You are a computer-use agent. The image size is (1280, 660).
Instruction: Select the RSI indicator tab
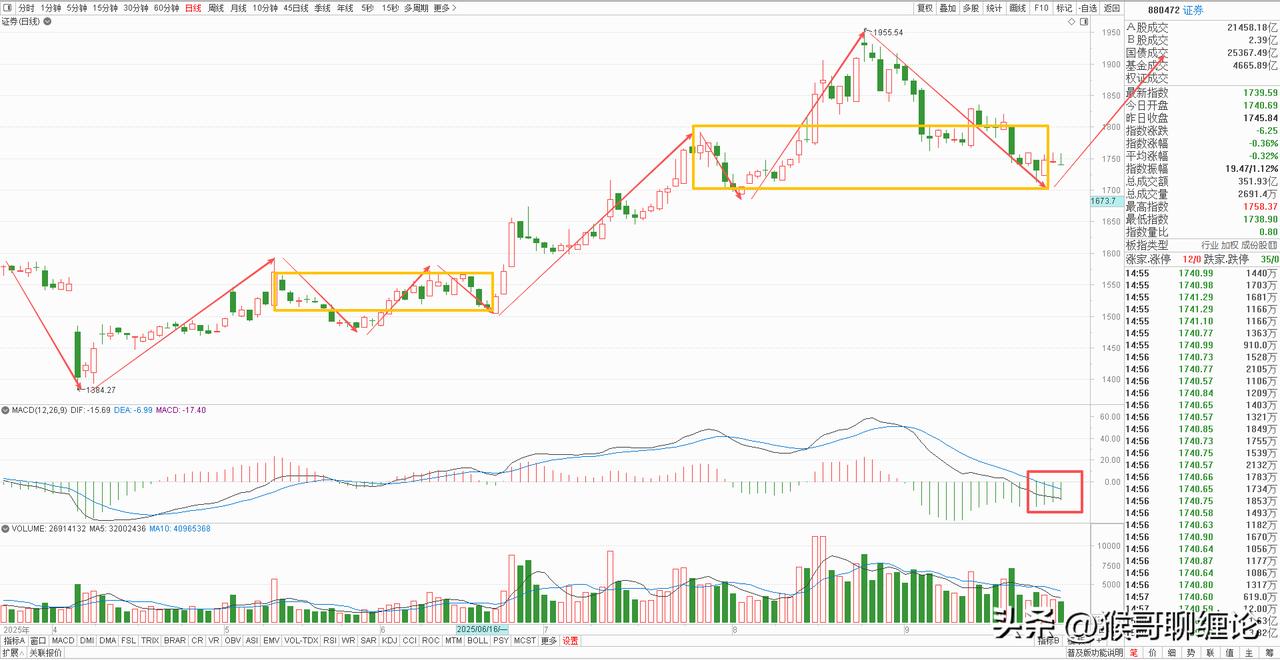click(330, 640)
